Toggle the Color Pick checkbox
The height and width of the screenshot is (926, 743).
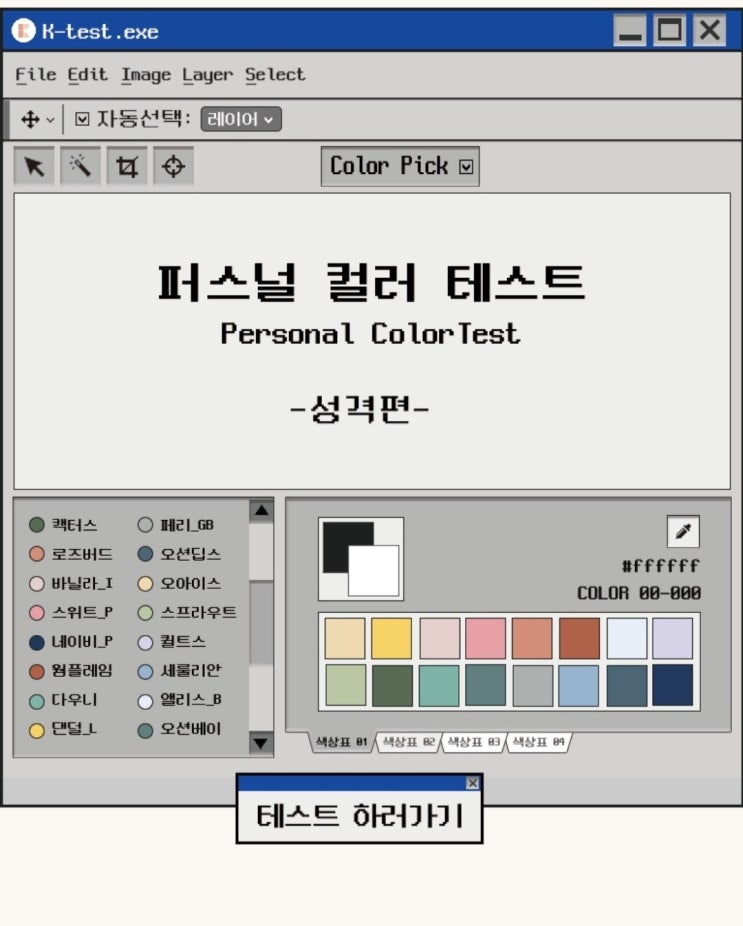[466, 167]
